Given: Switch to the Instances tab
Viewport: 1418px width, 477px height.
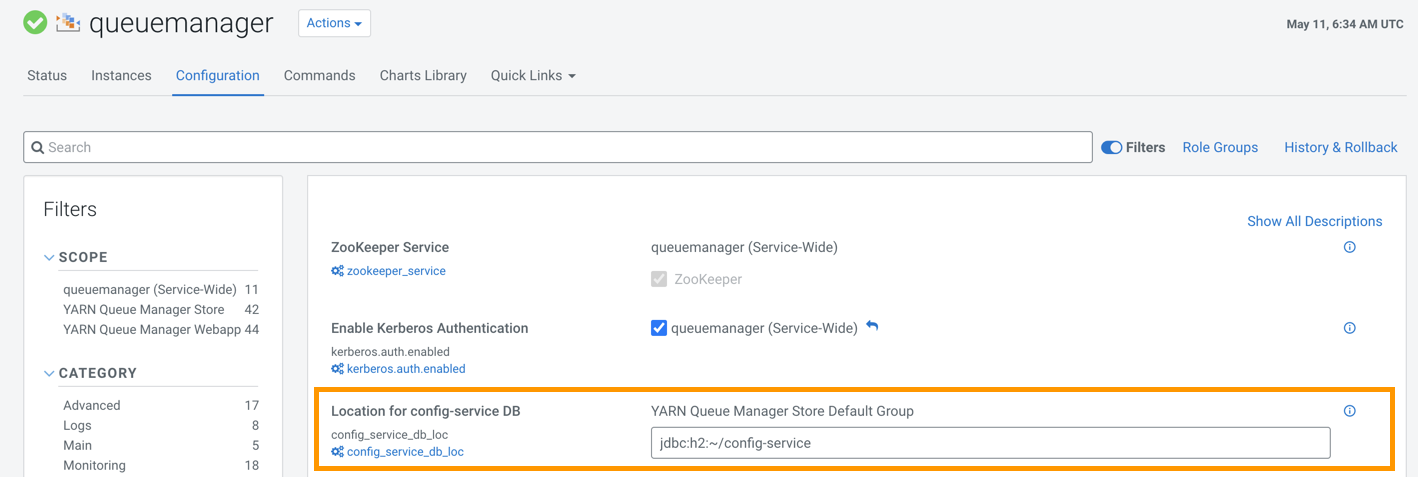Looking at the screenshot, I should tap(121, 76).
